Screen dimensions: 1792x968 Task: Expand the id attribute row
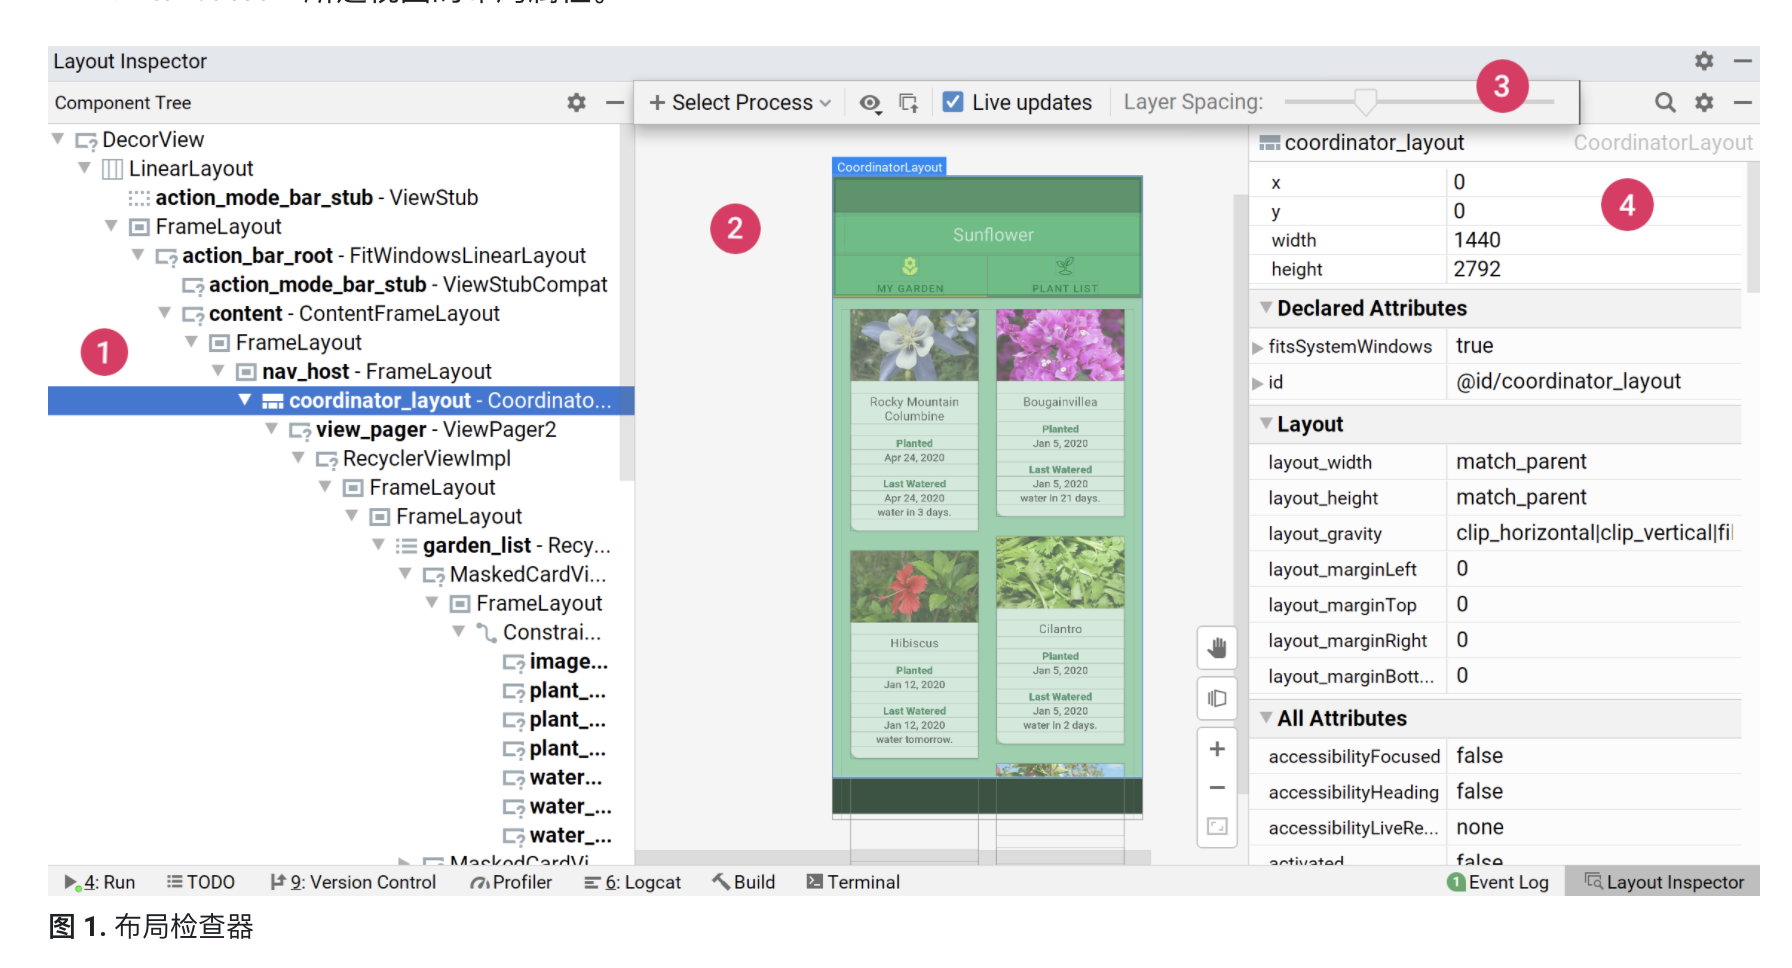click(1258, 383)
